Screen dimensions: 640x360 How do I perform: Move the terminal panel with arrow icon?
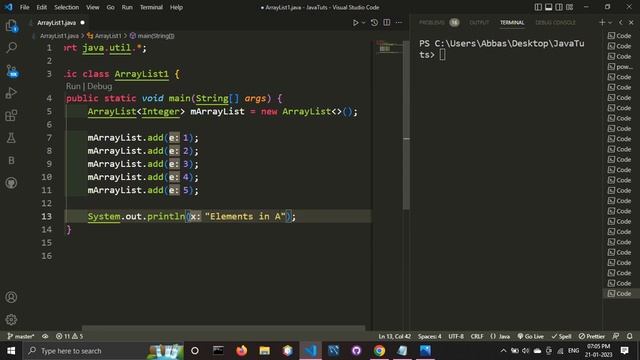(621, 23)
